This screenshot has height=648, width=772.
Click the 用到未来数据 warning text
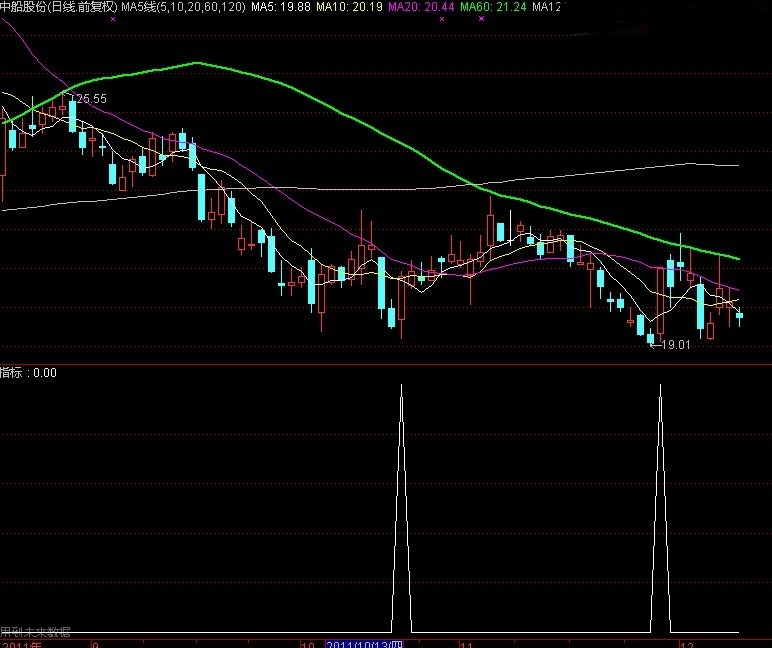point(36,632)
